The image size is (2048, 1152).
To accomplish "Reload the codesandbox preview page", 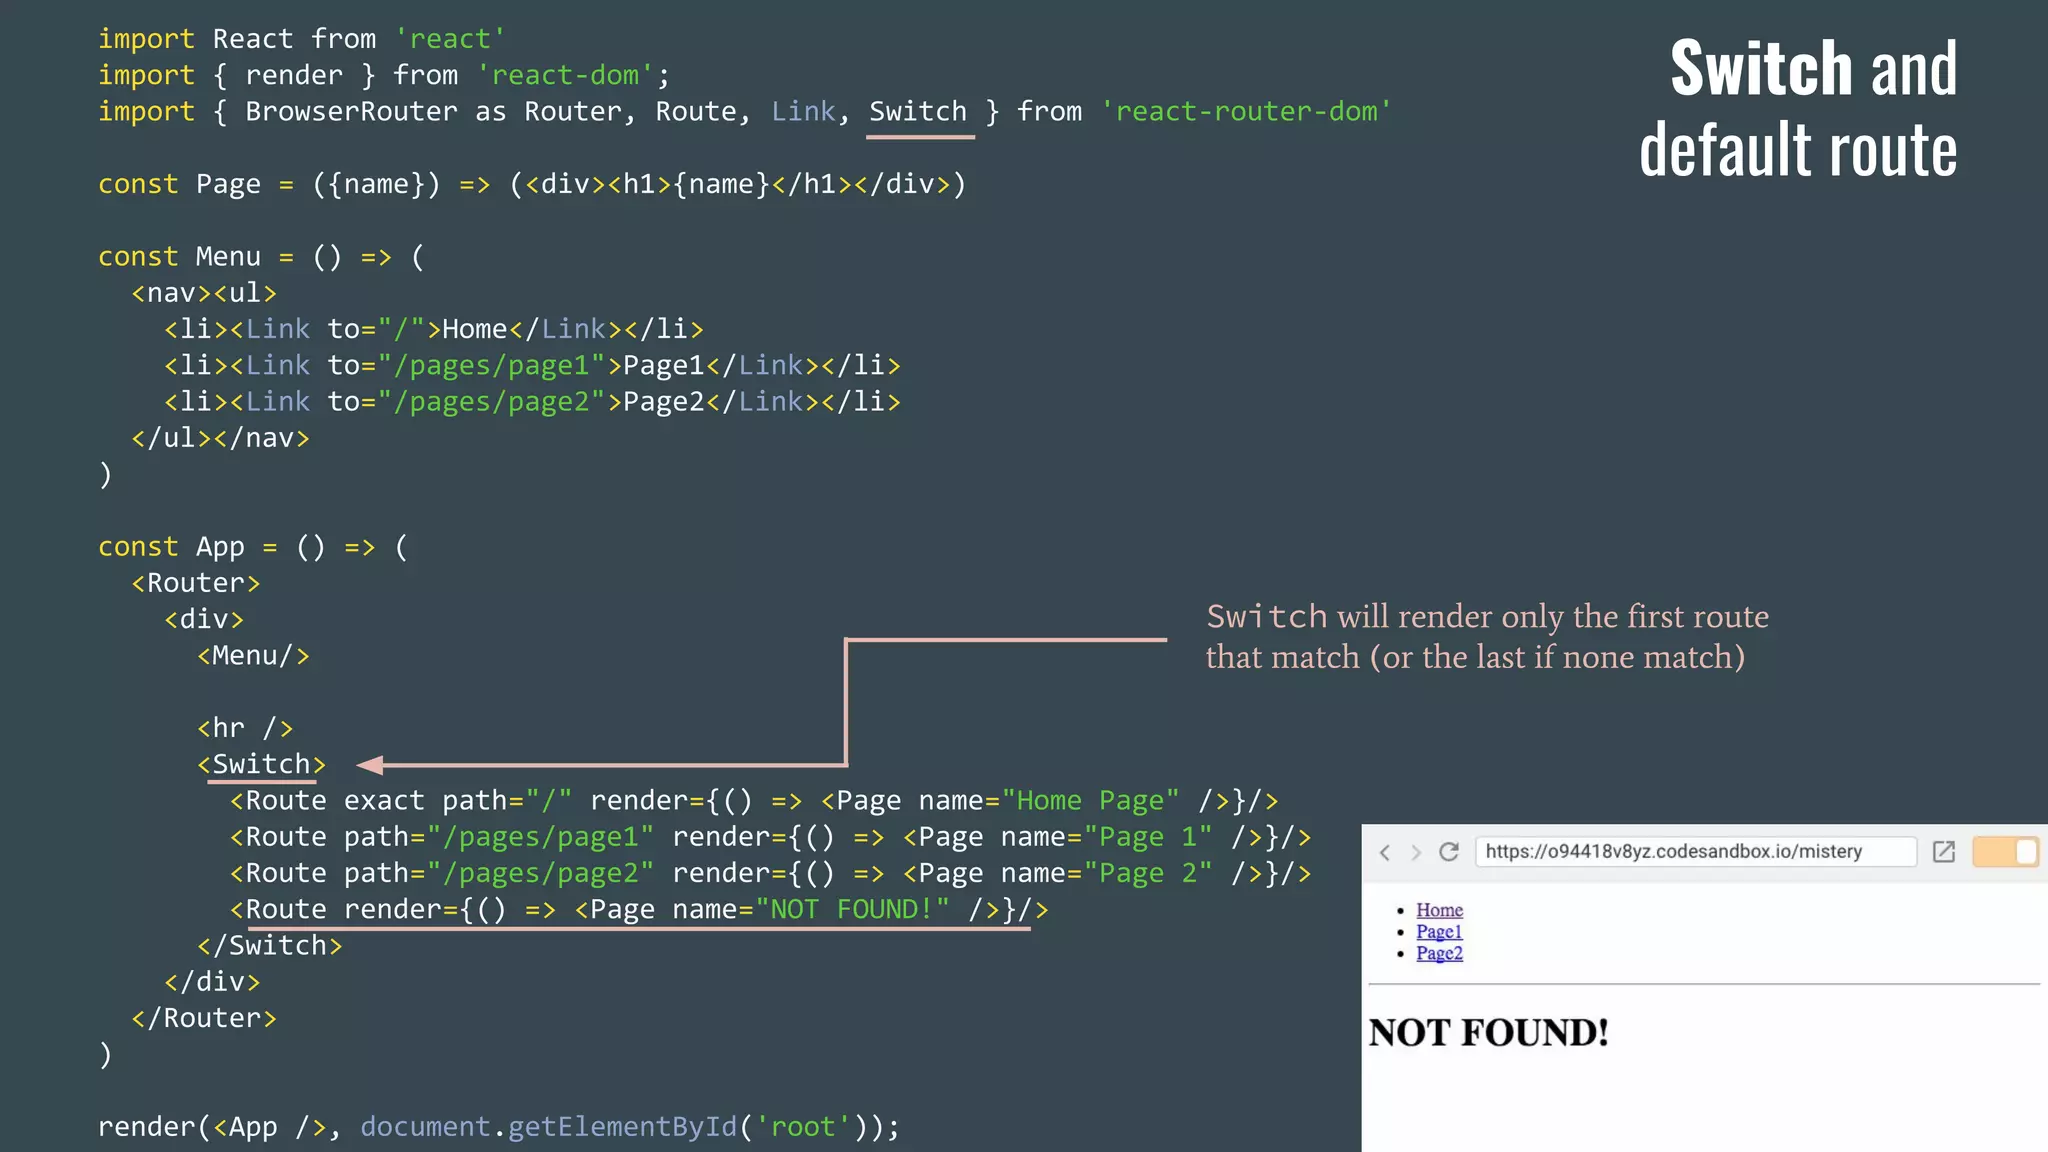I will pyautogui.click(x=1448, y=852).
